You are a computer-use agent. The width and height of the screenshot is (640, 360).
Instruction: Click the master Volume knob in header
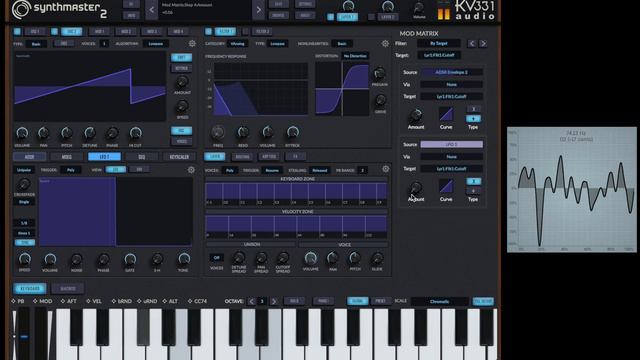pos(419,8)
